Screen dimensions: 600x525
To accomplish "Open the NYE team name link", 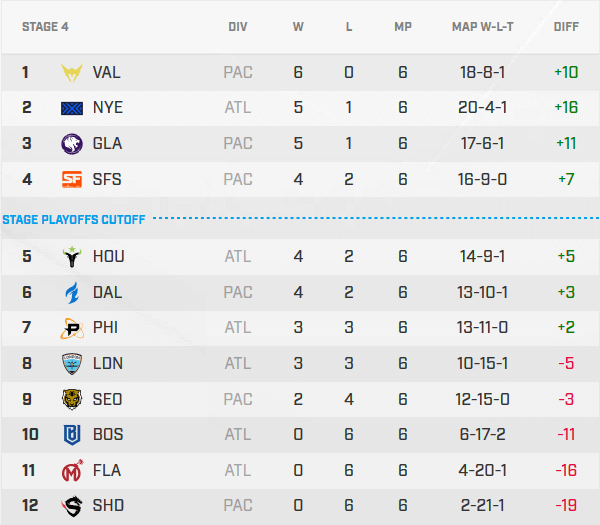I will [x=107, y=108].
